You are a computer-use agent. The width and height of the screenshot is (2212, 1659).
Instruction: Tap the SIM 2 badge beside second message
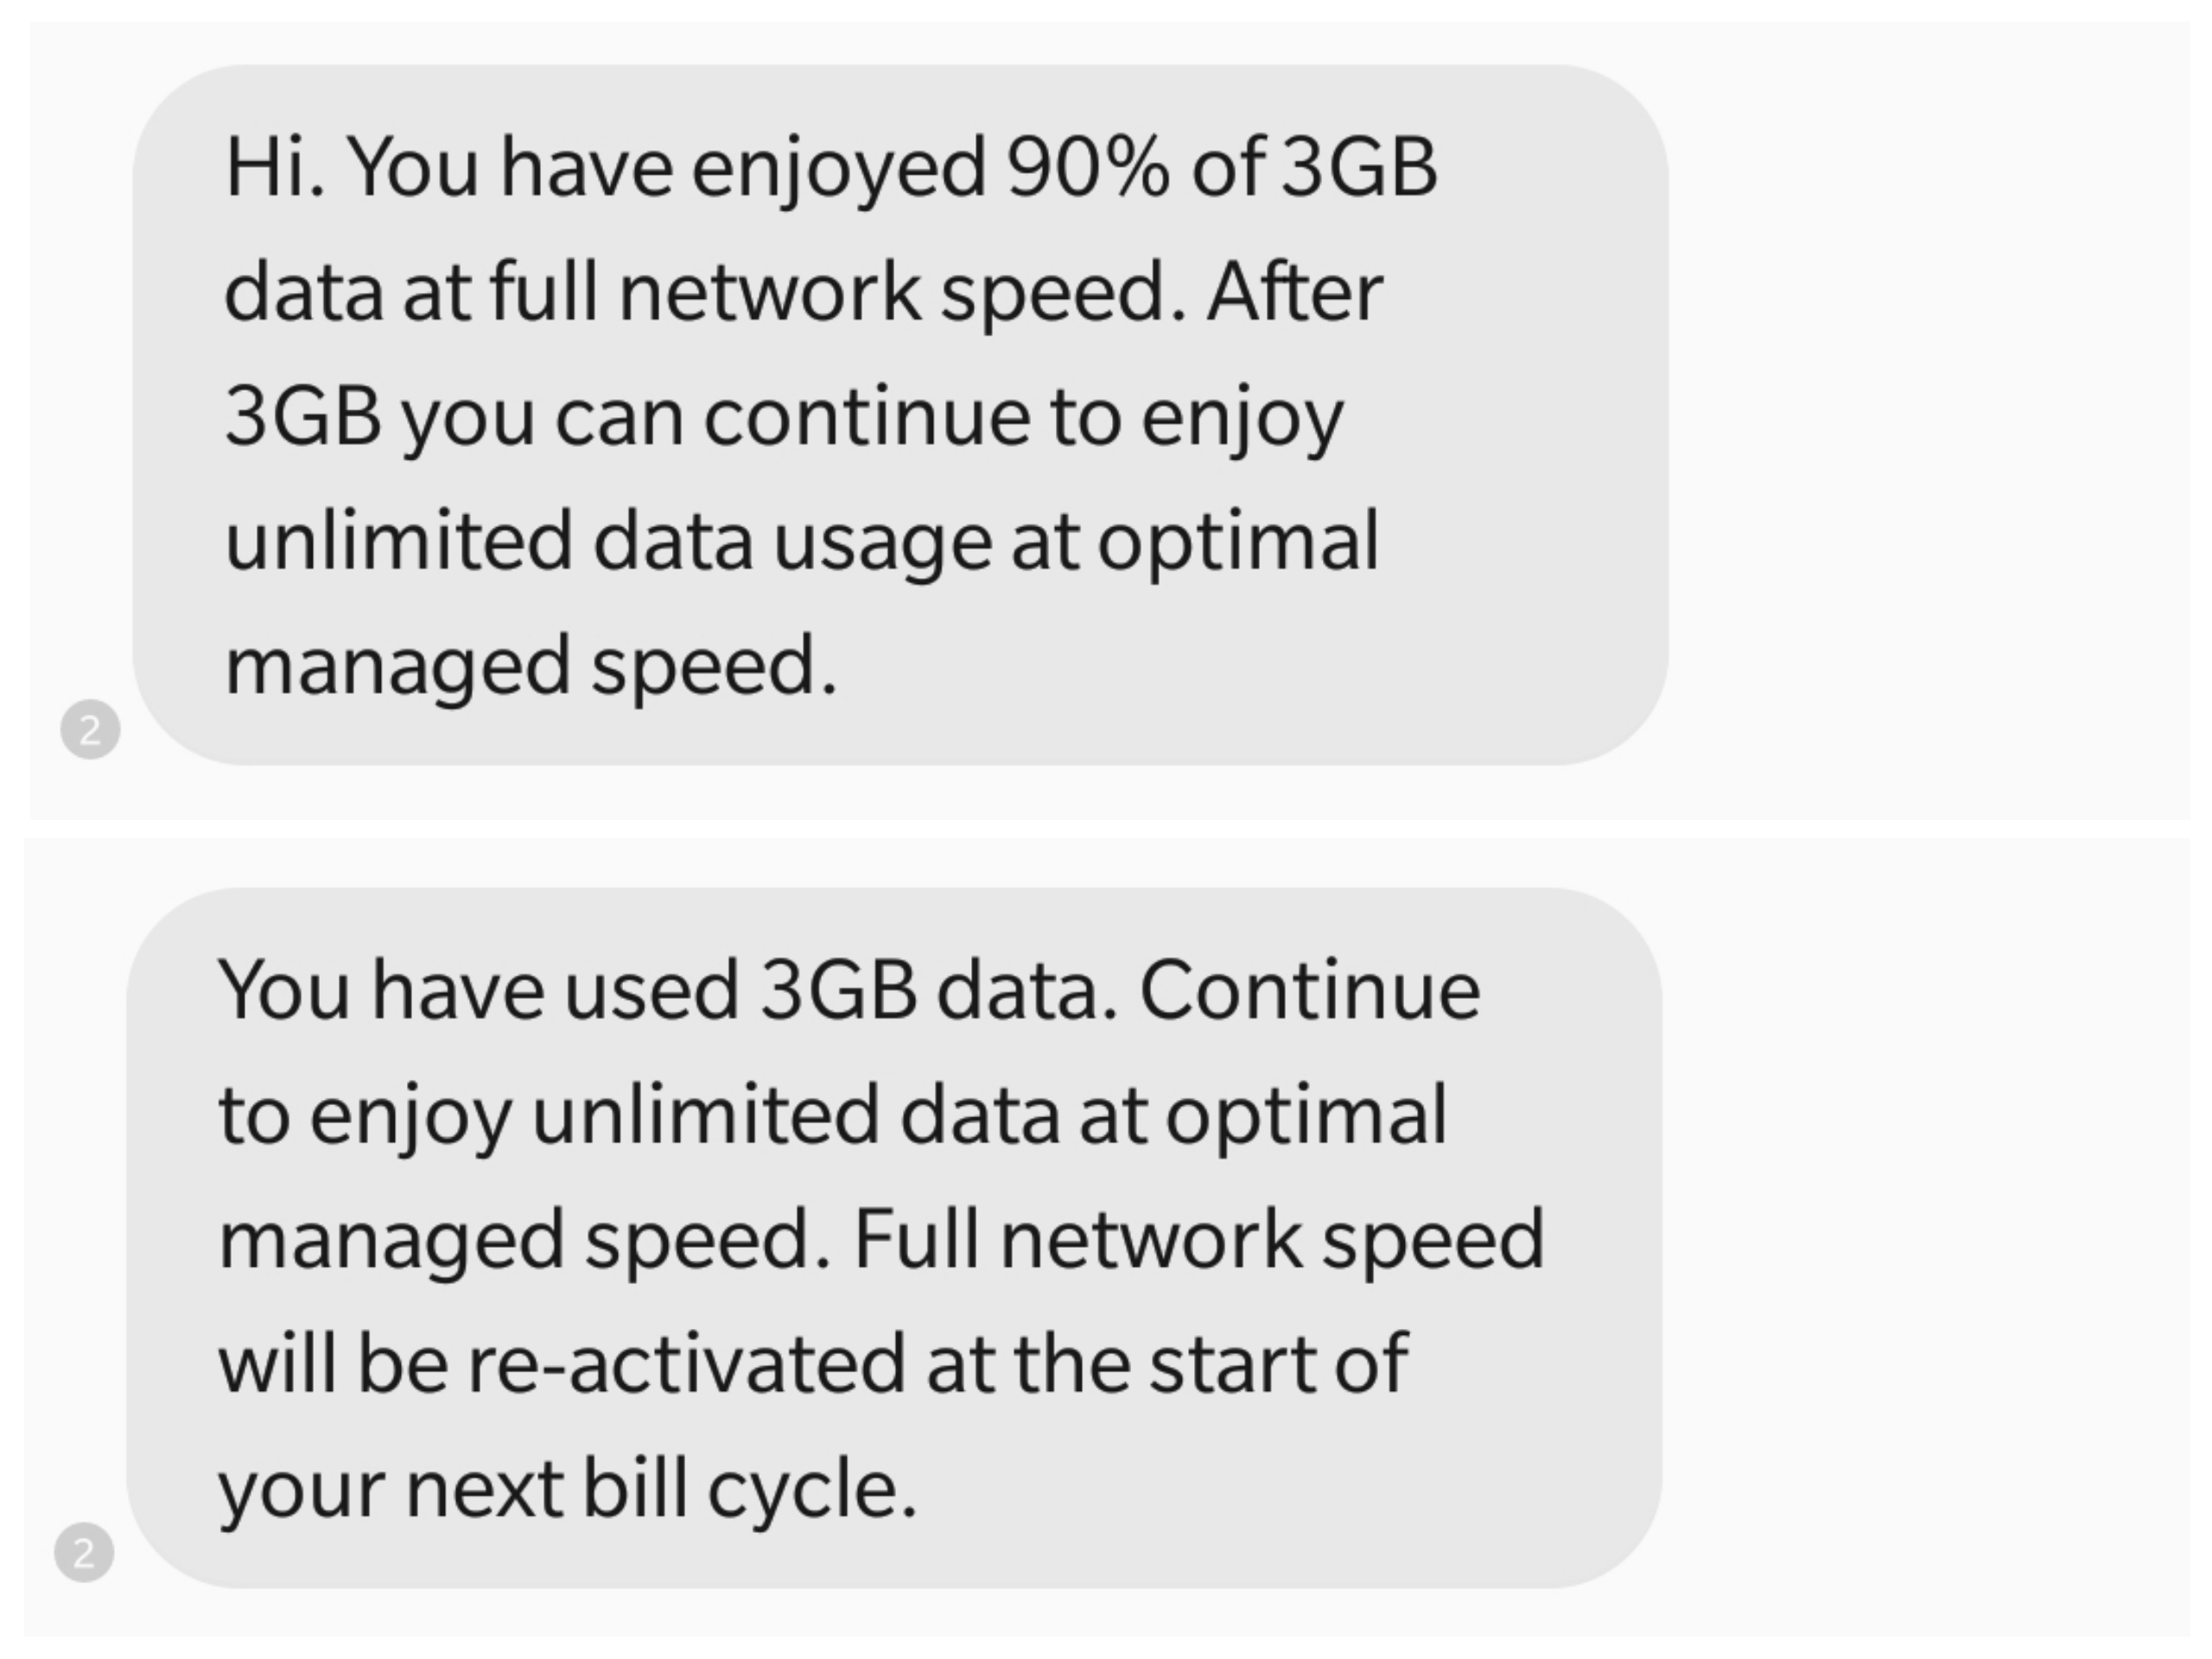[84, 1553]
